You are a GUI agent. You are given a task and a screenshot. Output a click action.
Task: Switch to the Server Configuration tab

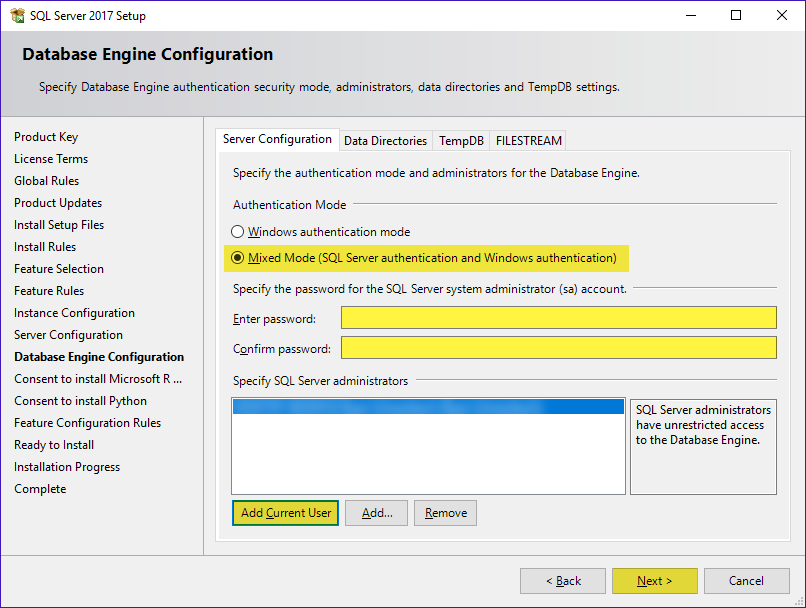(277, 139)
